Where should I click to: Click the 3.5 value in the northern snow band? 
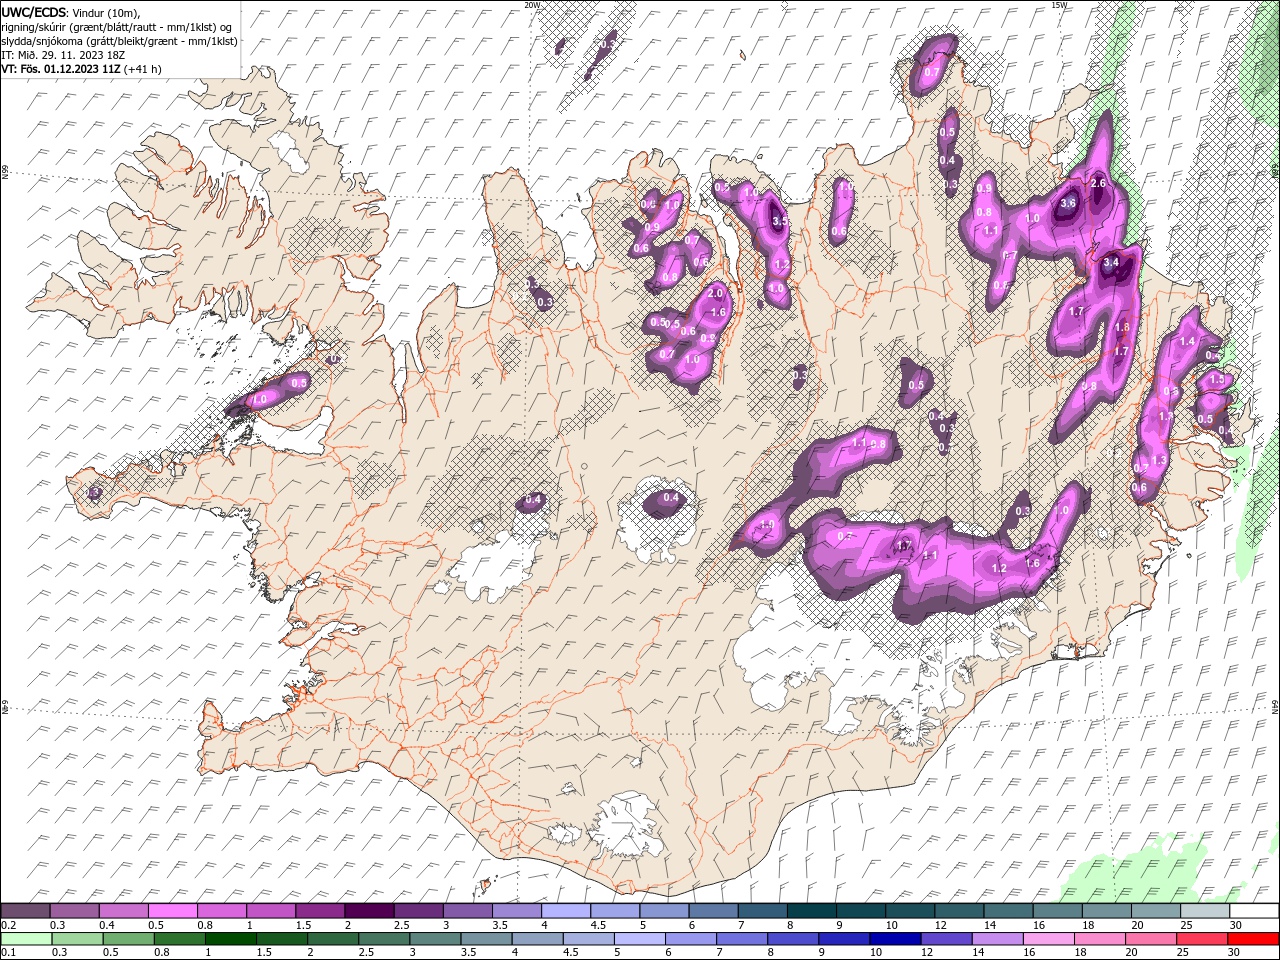(x=780, y=221)
